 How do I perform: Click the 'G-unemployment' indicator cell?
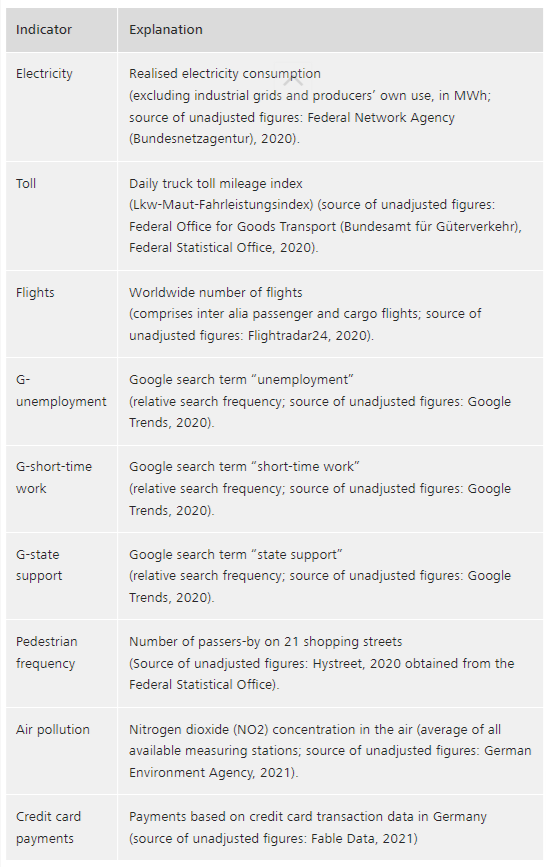[x=61, y=401]
